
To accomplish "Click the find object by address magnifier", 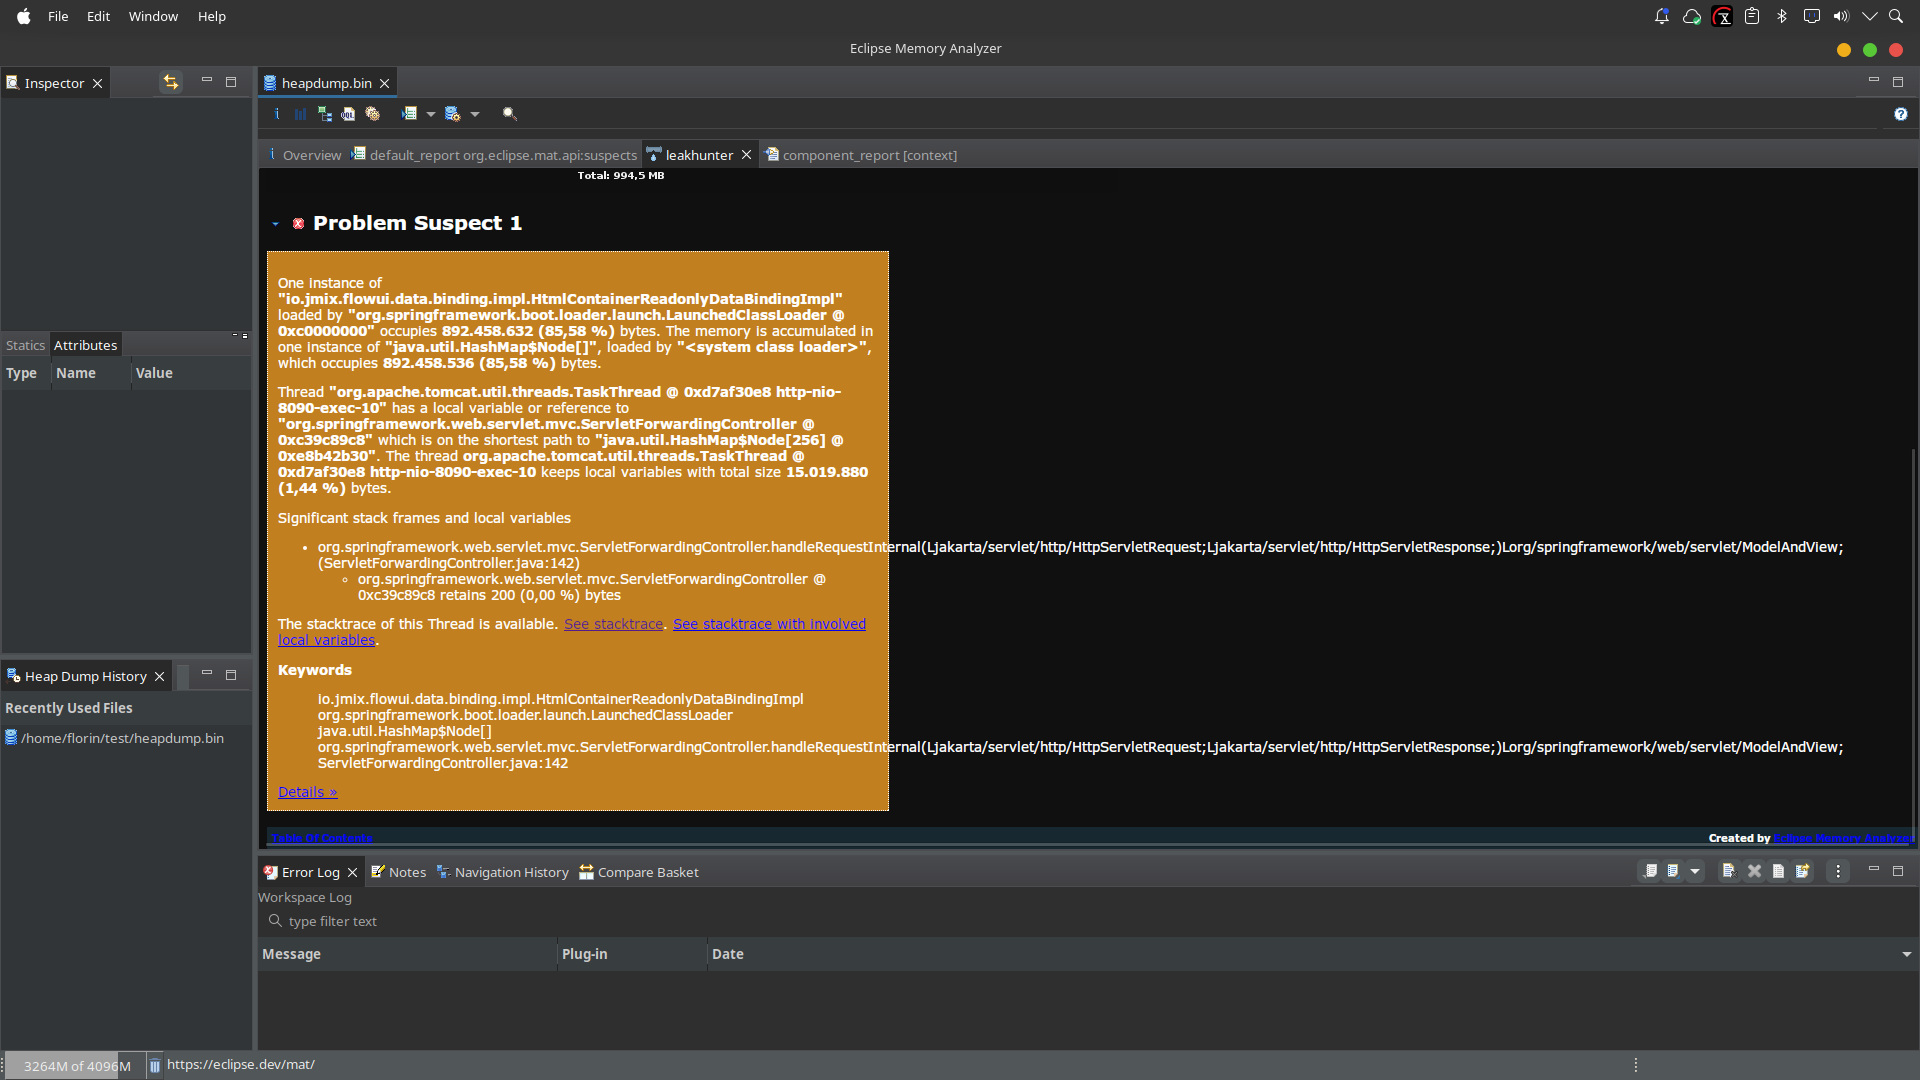I will pyautogui.click(x=509, y=114).
